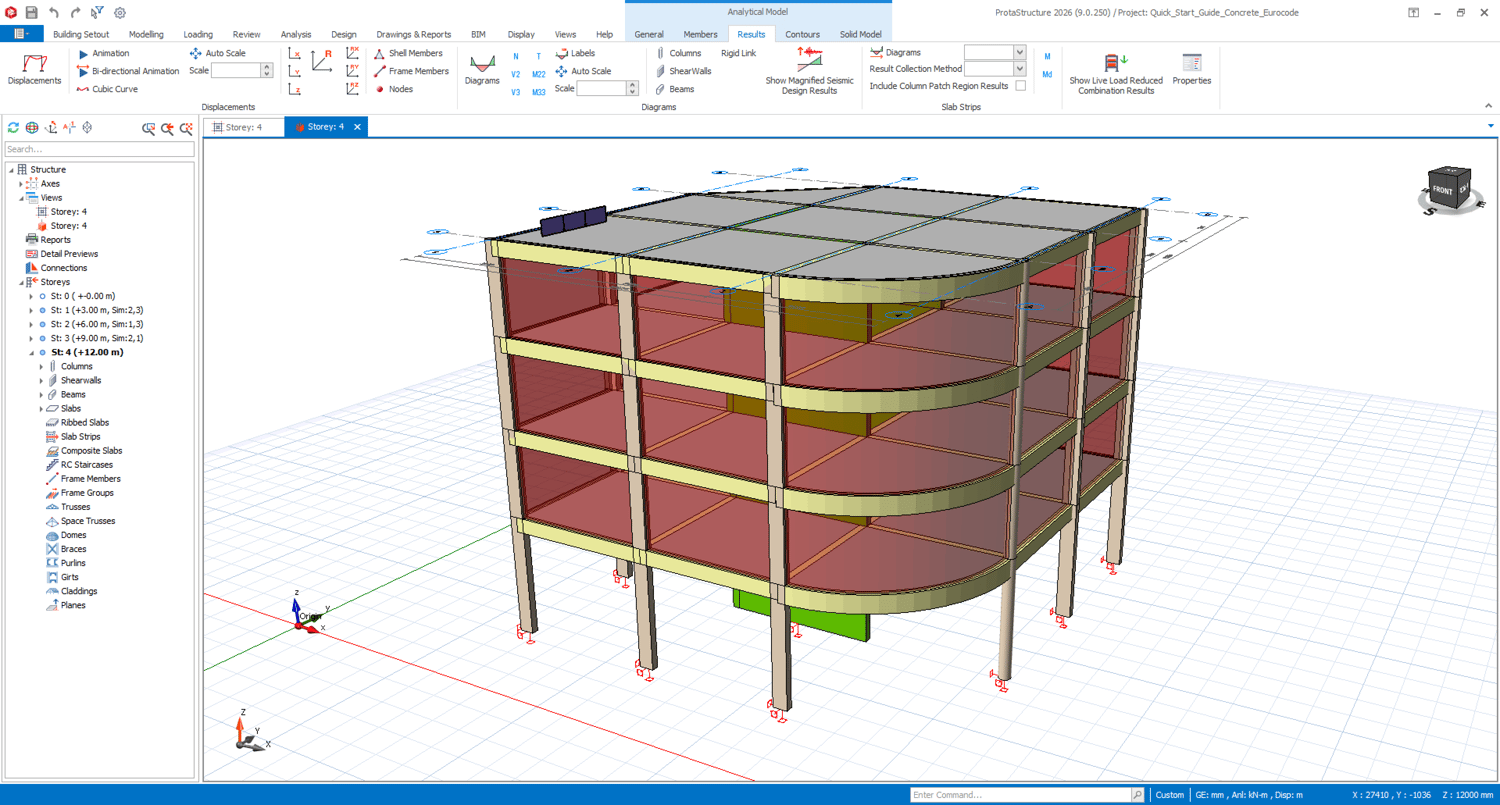Click the resultant R displacement axis icon
This screenshot has width=1500, height=805.
pyautogui.click(x=322, y=60)
